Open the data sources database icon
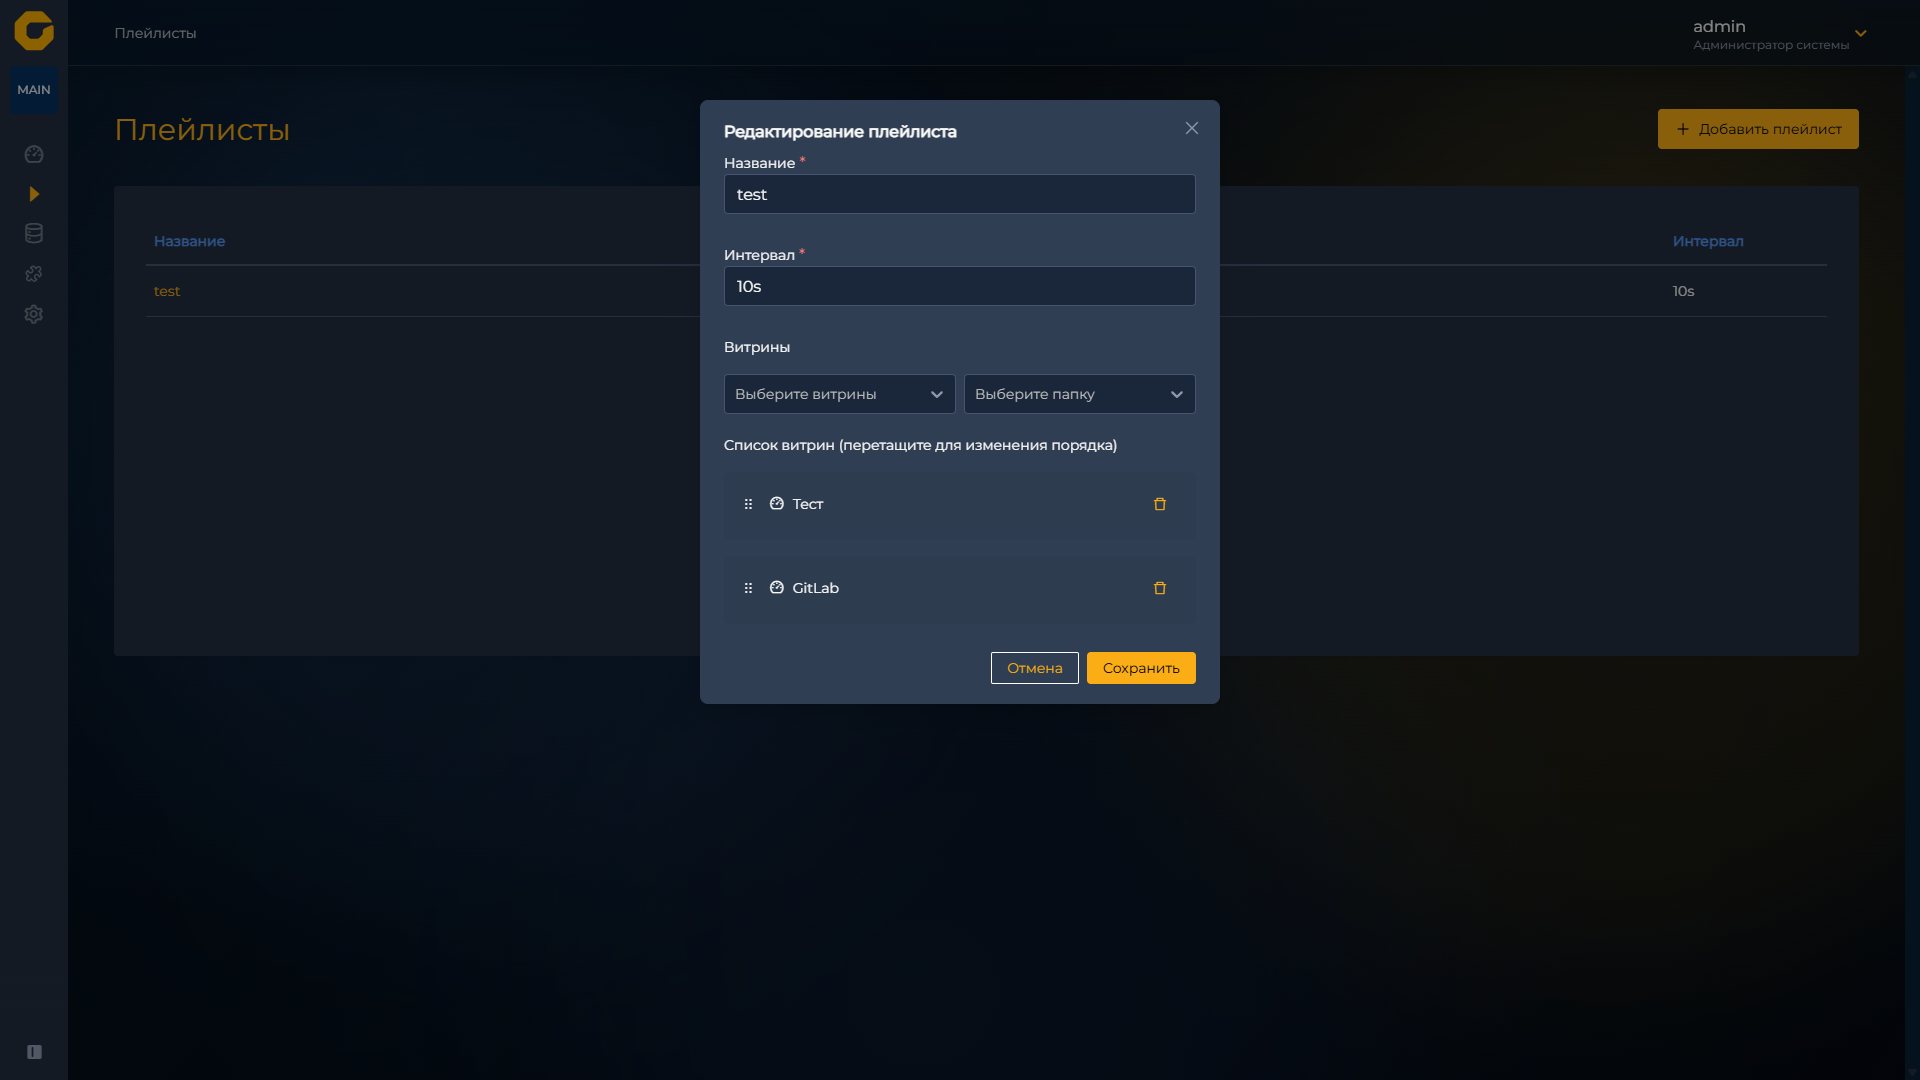The image size is (1920, 1080). (34, 233)
